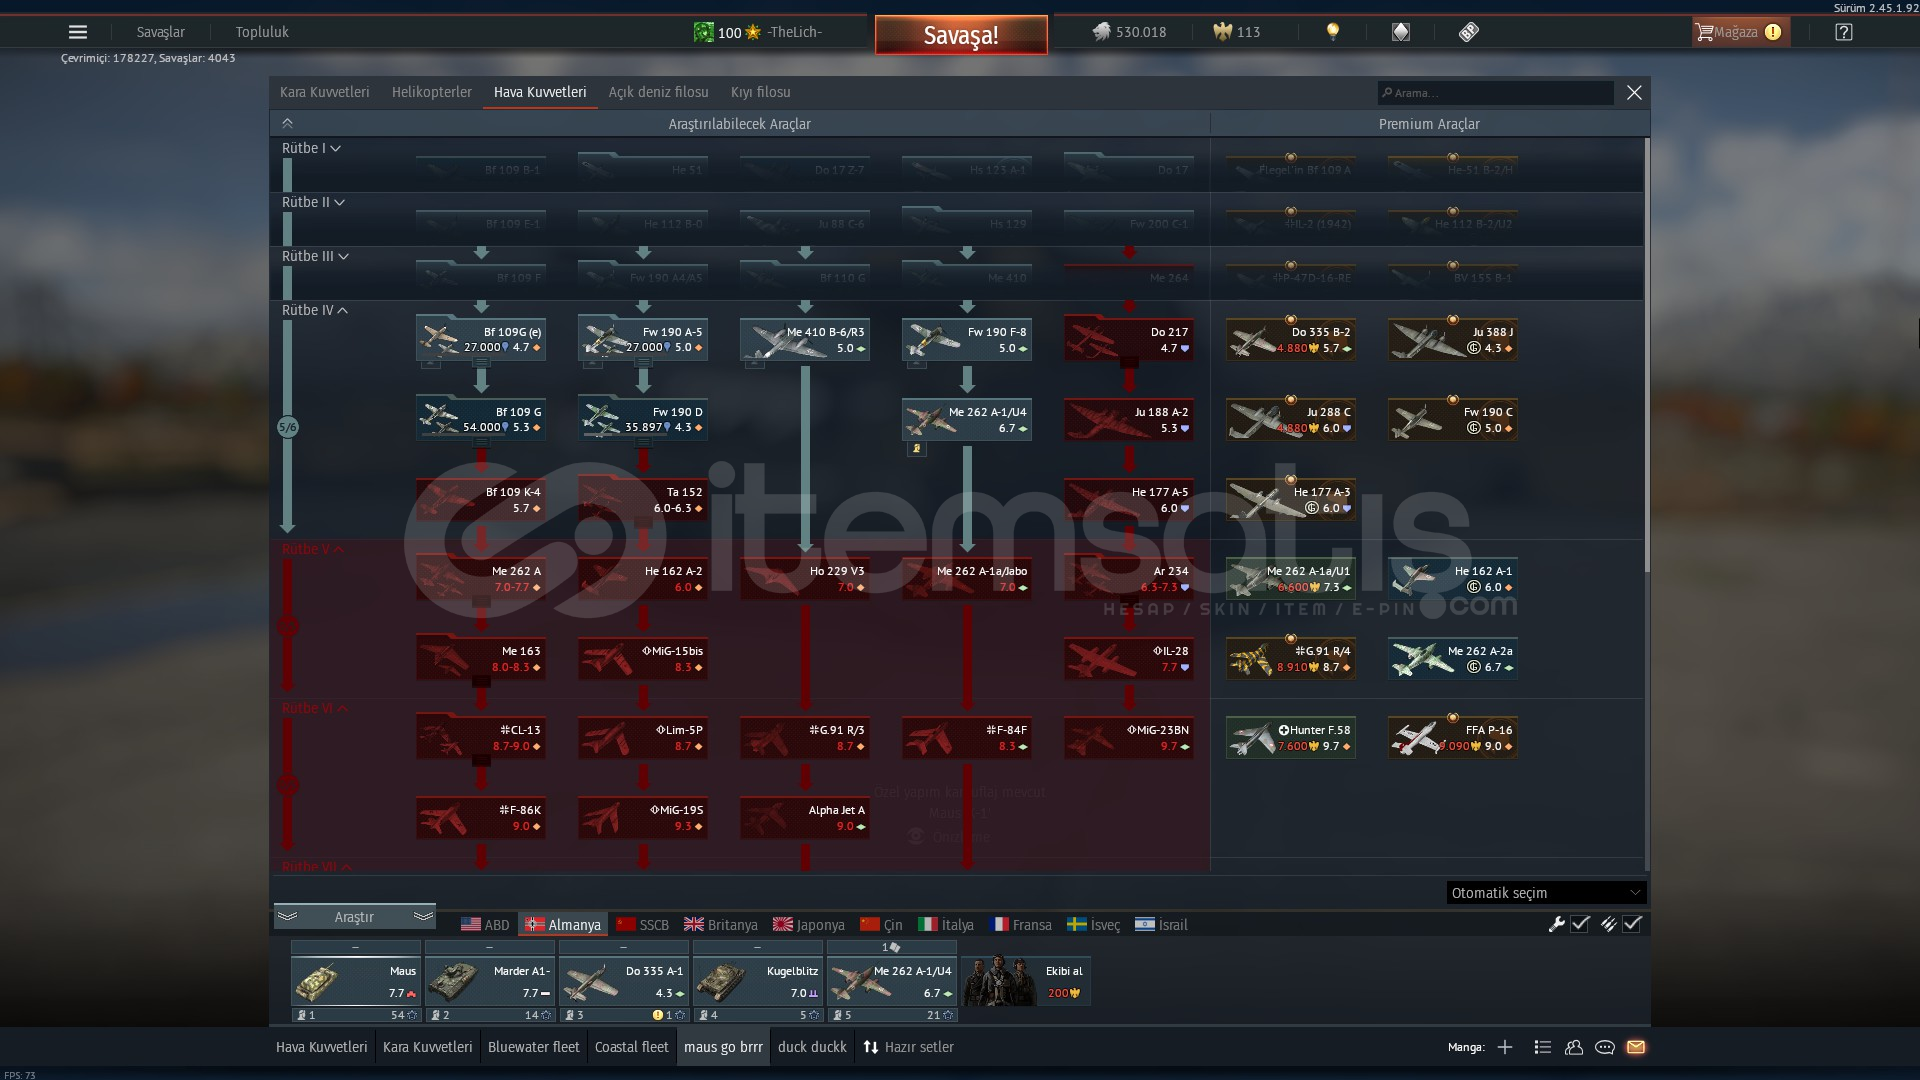Switch to 'duck duckk' preset
Viewport: 1920px width, 1080px height.
(x=812, y=1047)
